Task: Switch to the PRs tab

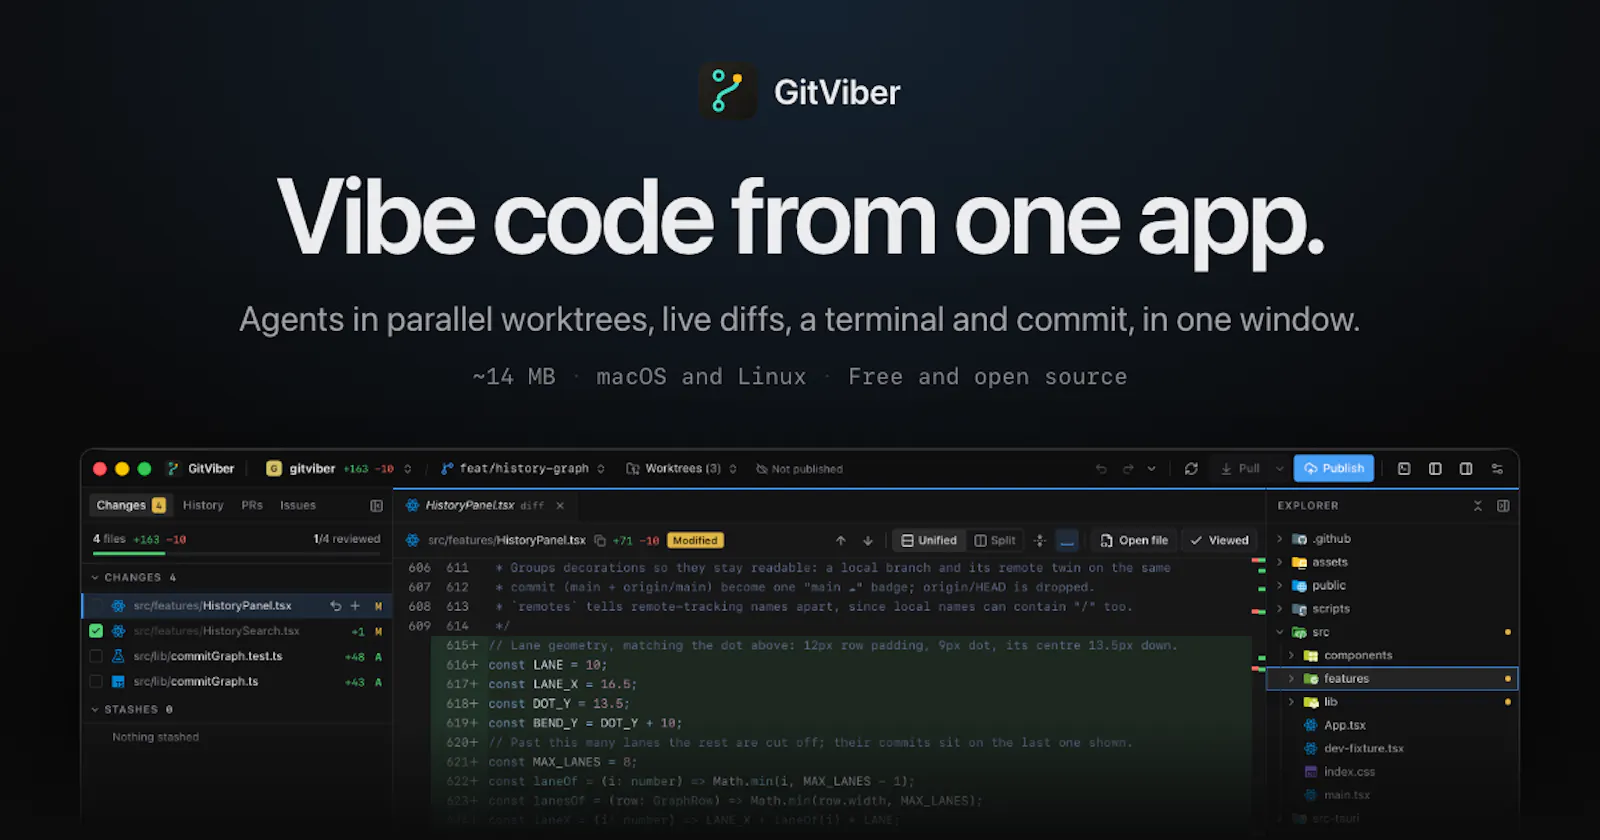Action: pyautogui.click(x=252, y=506)
